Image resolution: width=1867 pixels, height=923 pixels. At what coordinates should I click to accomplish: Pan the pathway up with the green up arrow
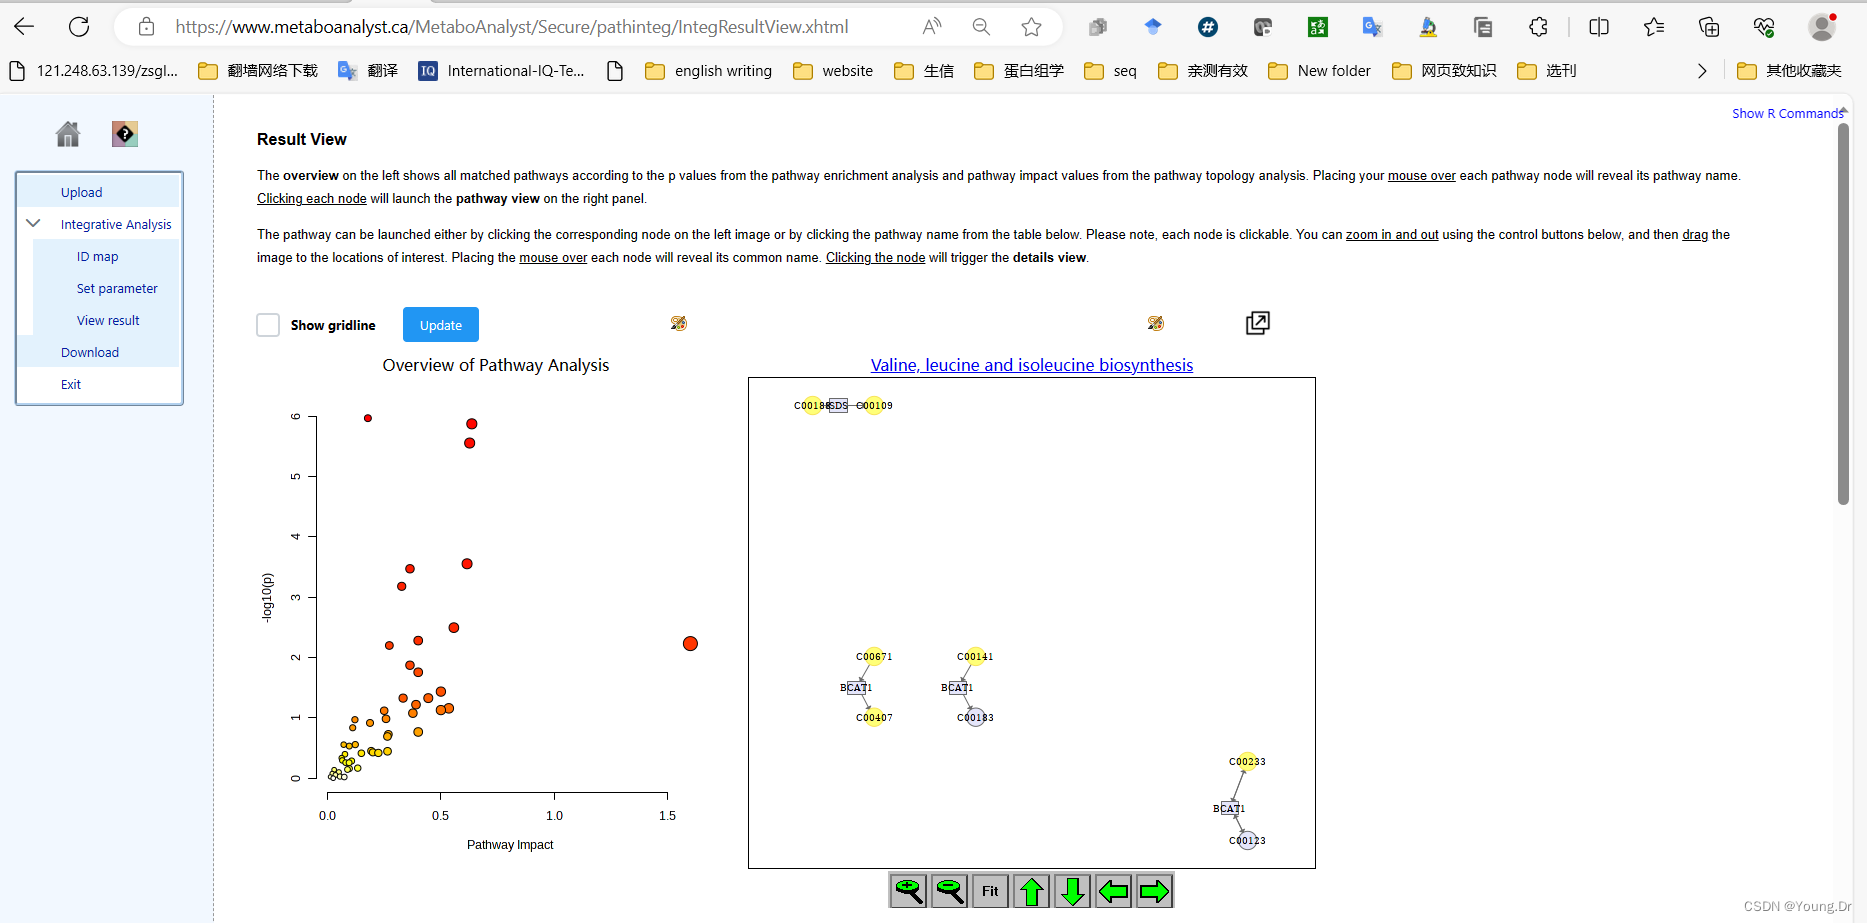(x=1031, y=890)
